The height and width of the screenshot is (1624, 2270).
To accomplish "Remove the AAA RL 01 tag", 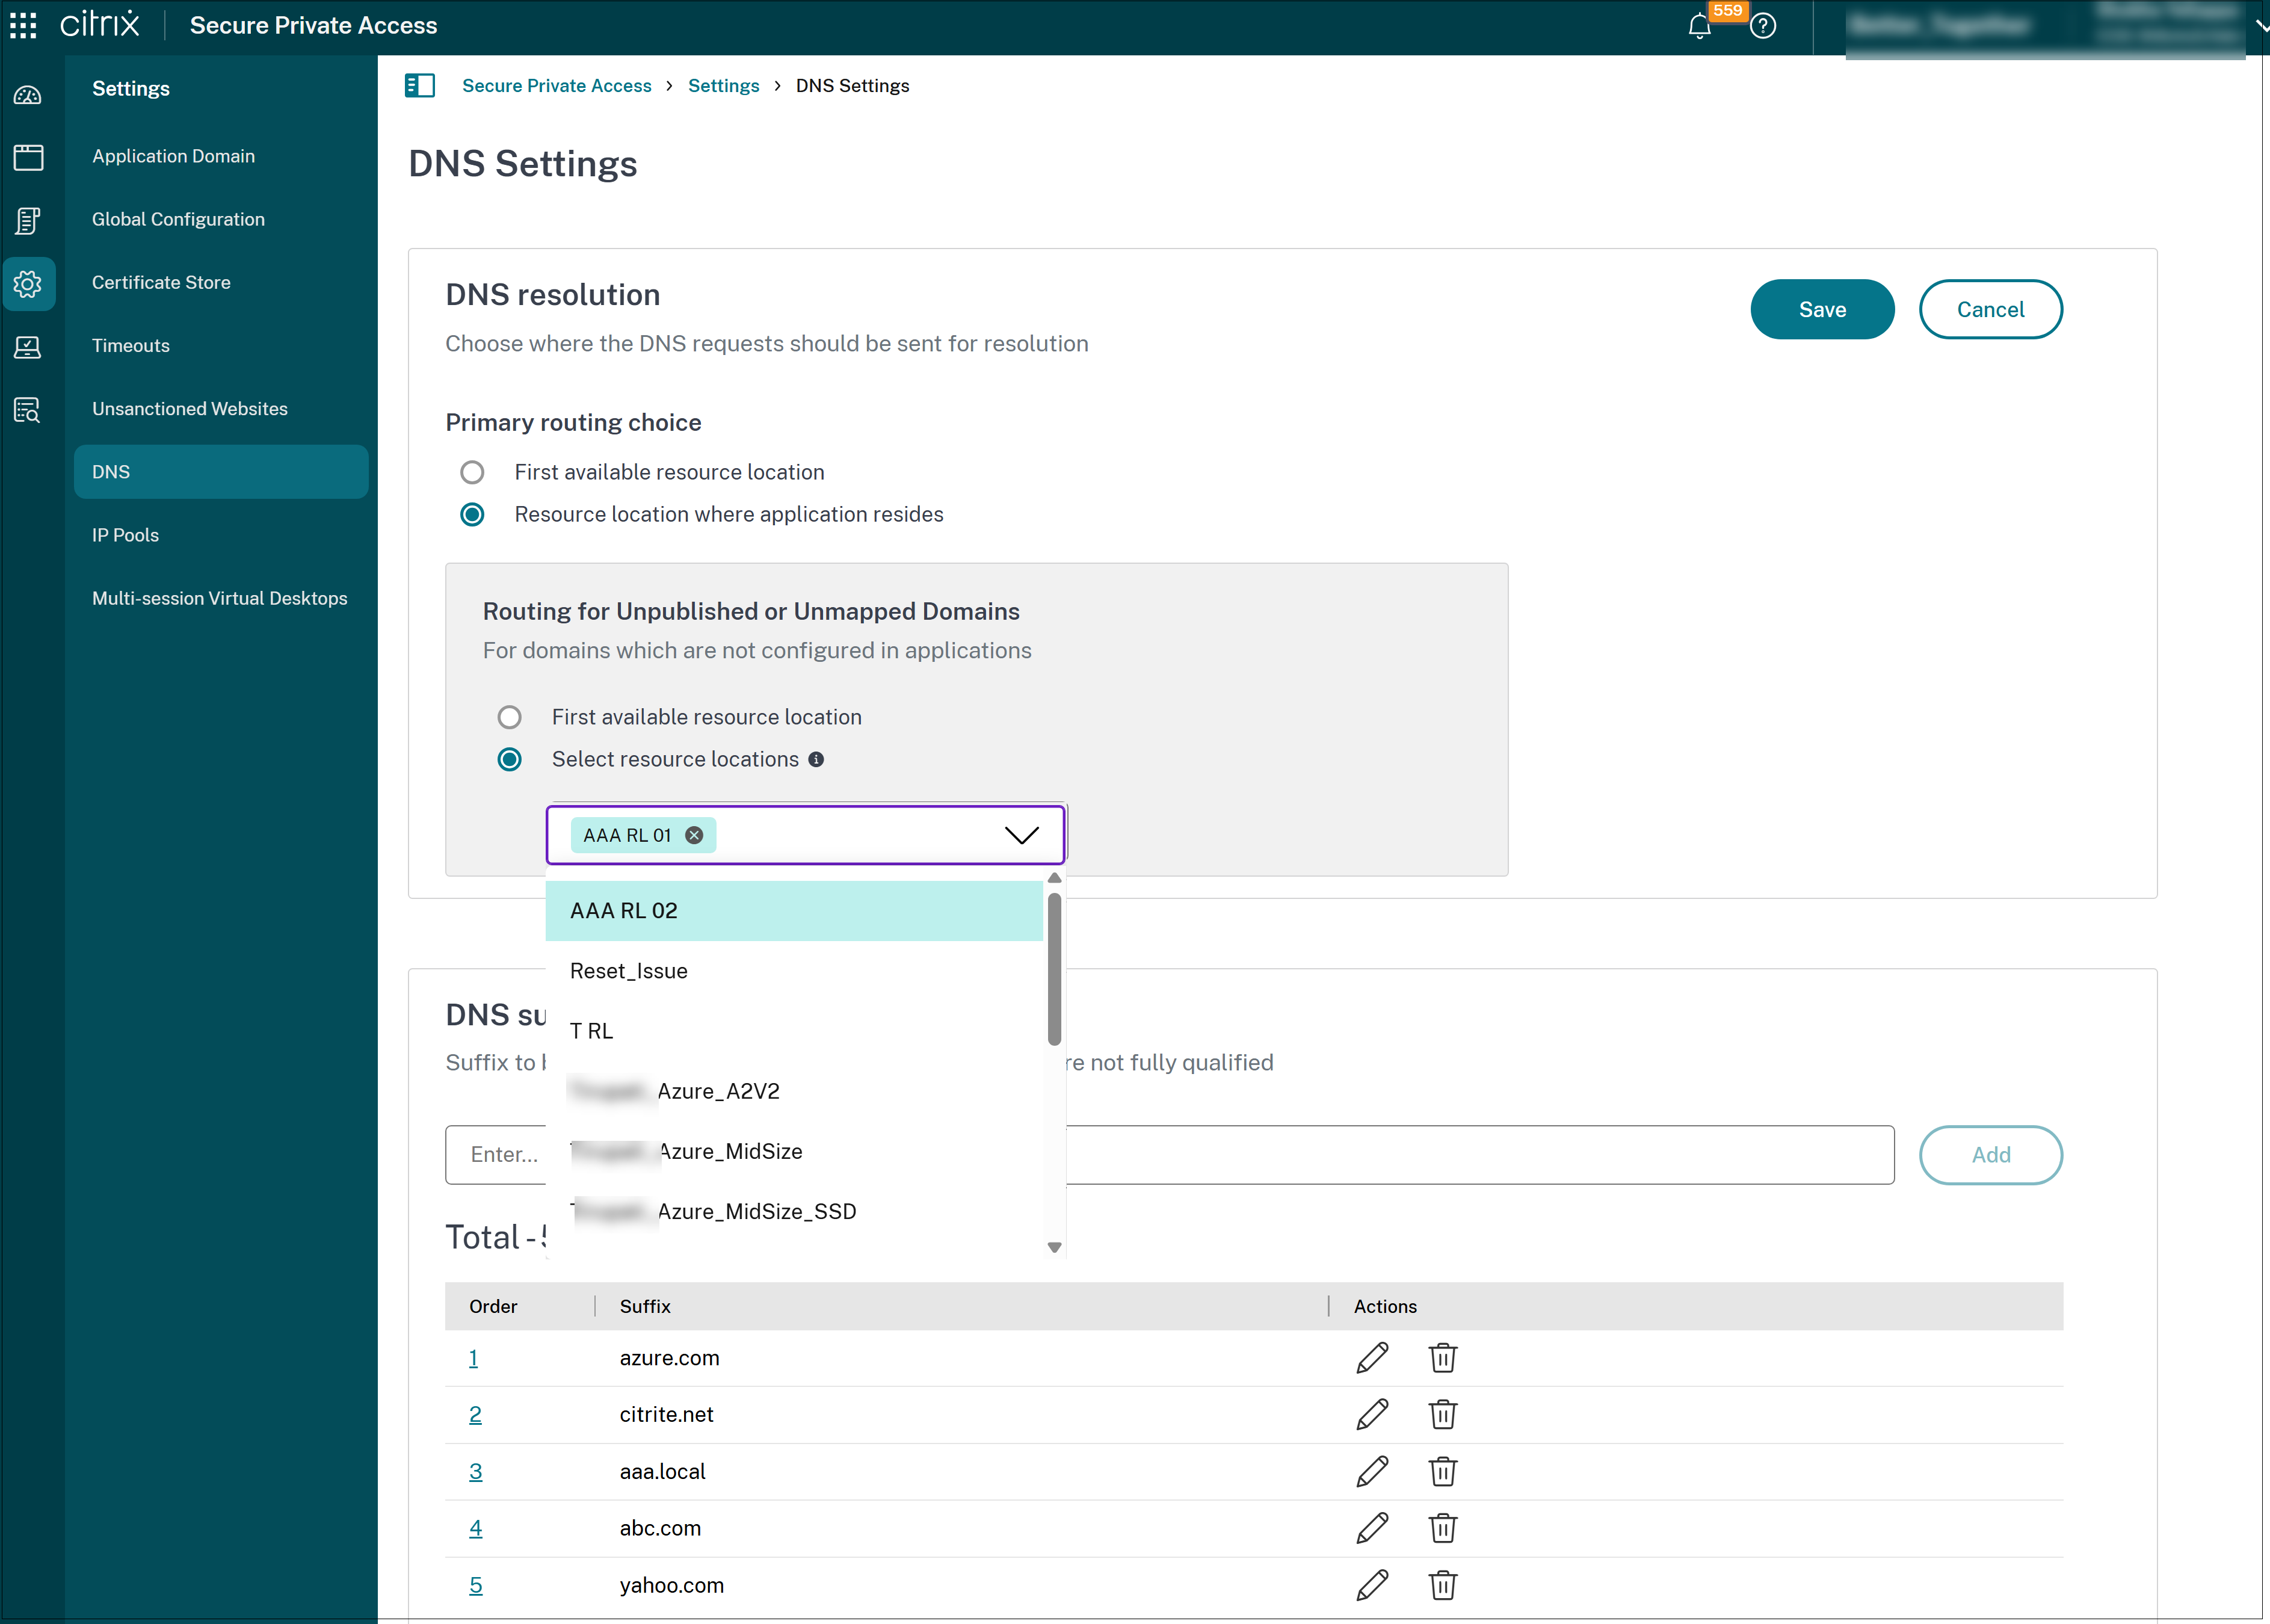I will (x=694, y=835).
